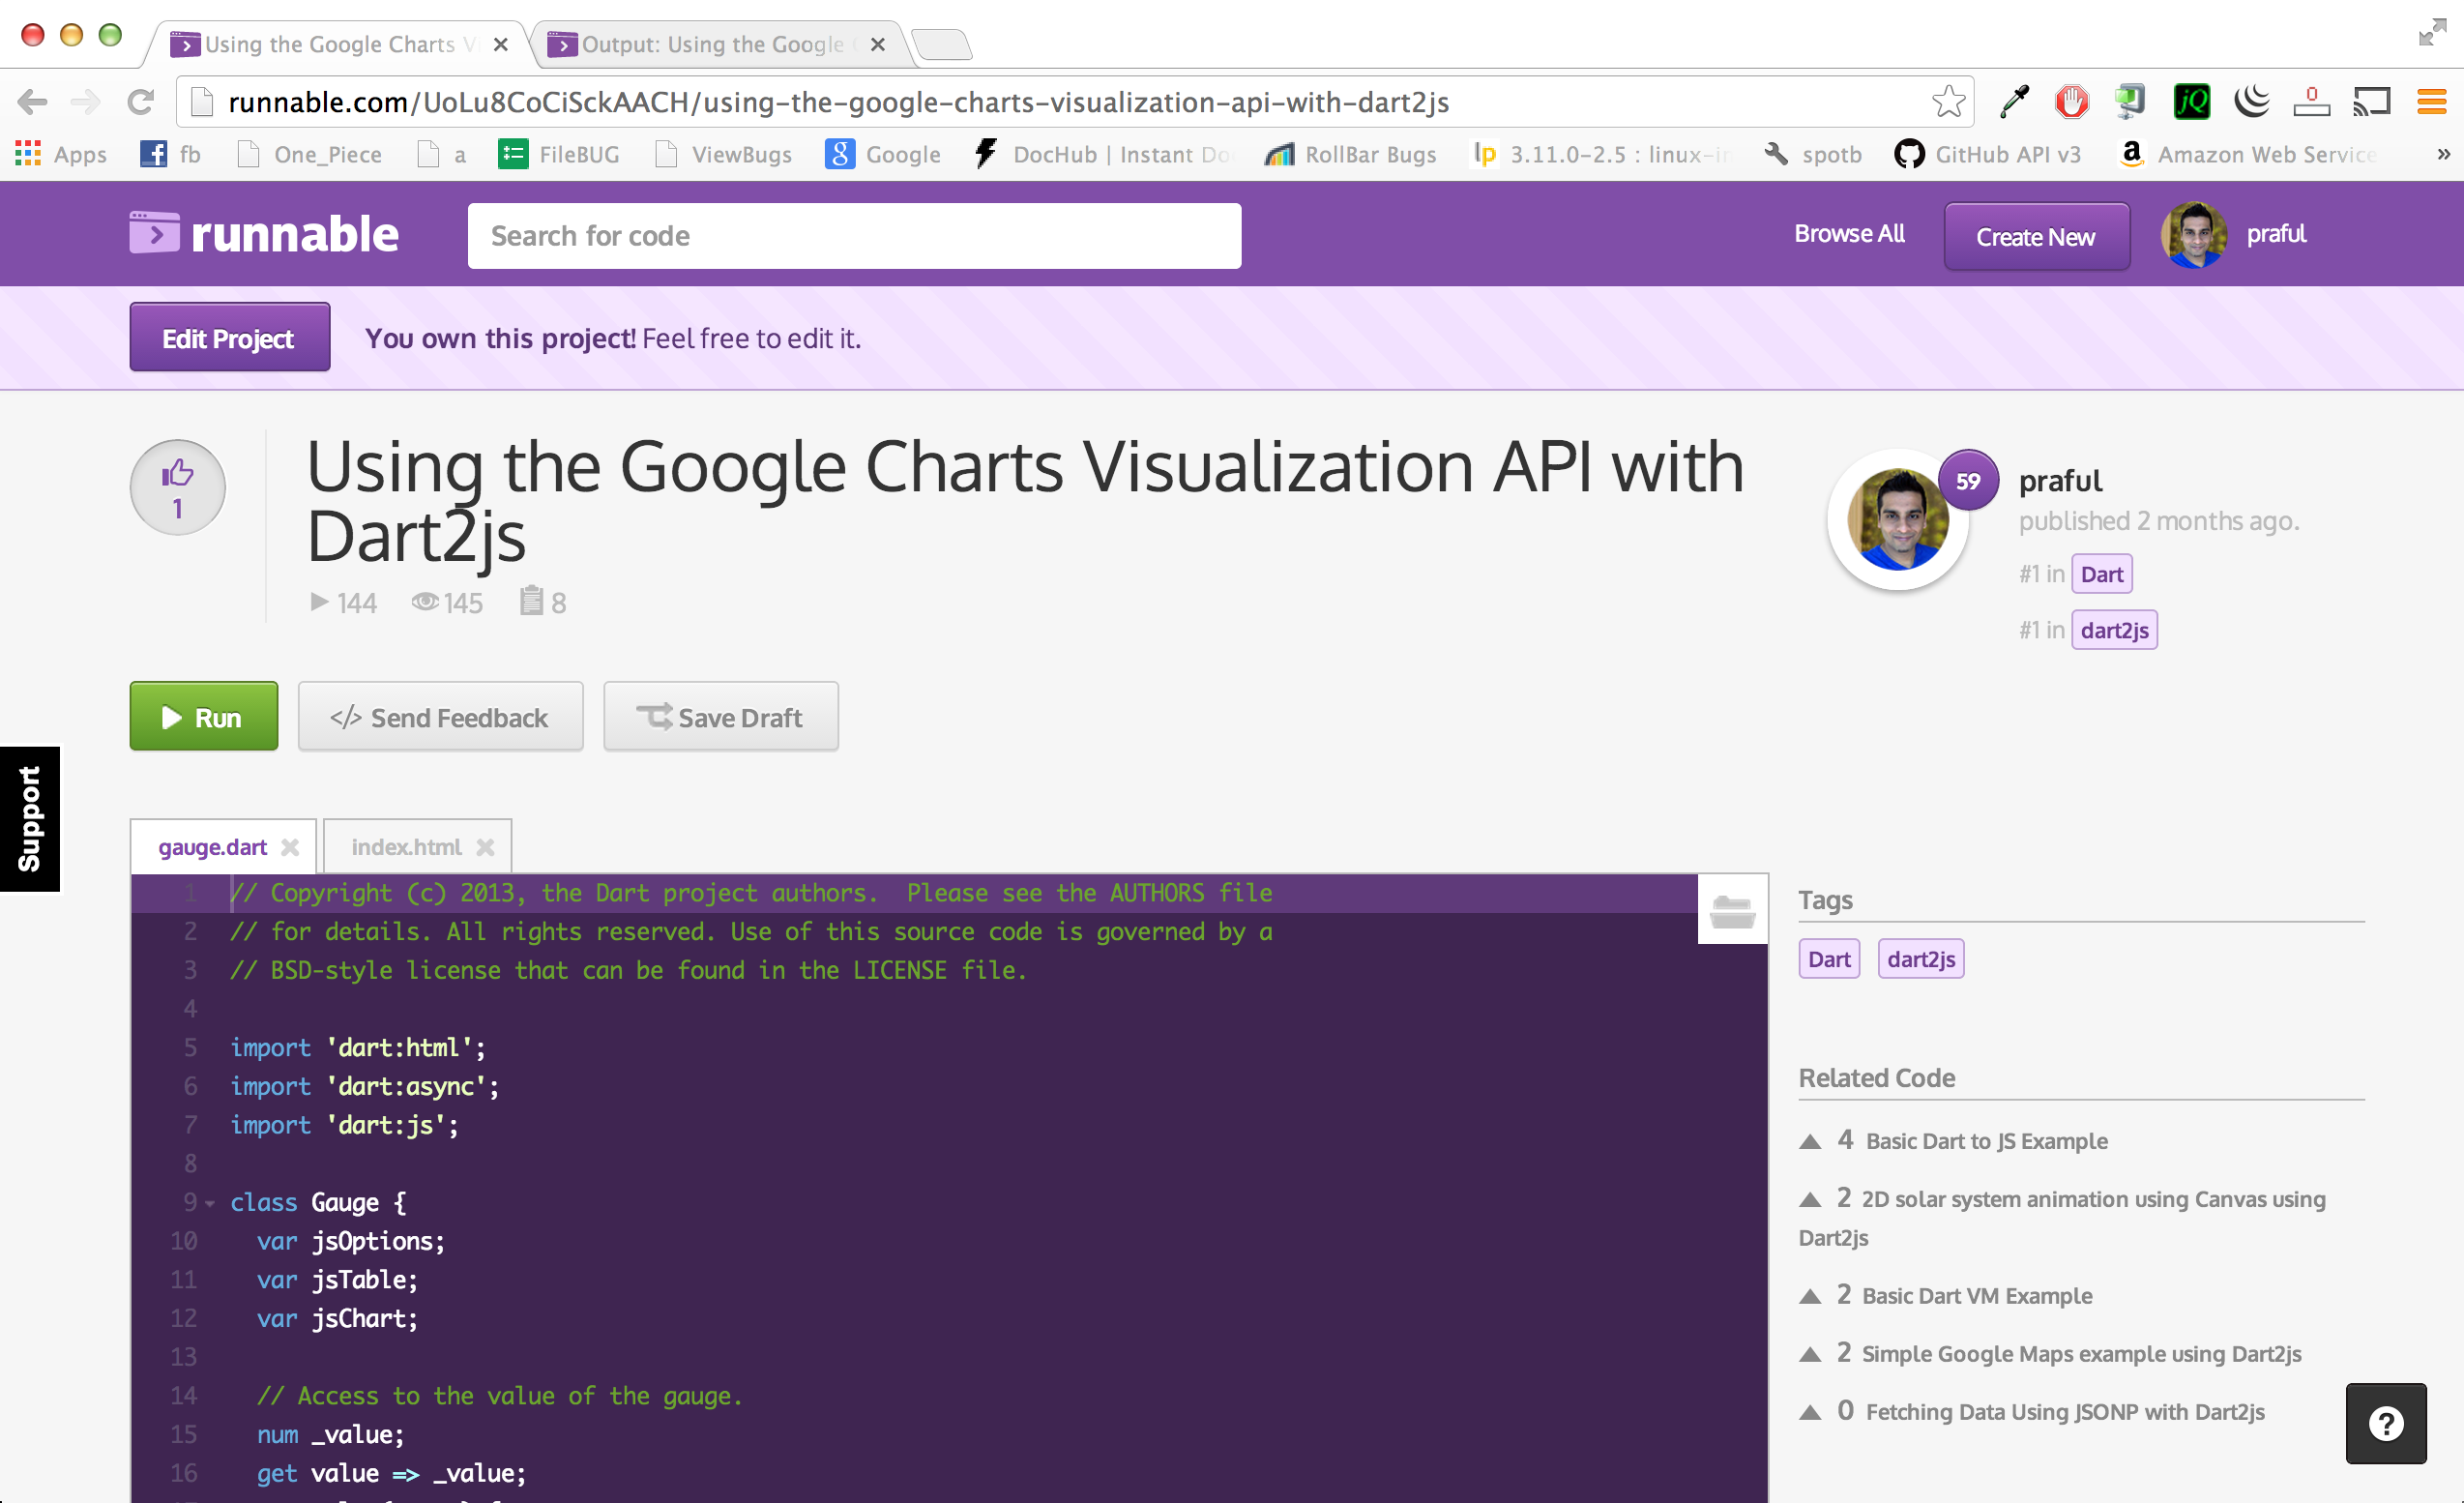The width and height of the screenshot is (2464, 1503).
Task: Close the gauge.dart tab
Action: [x=291, y=847]
